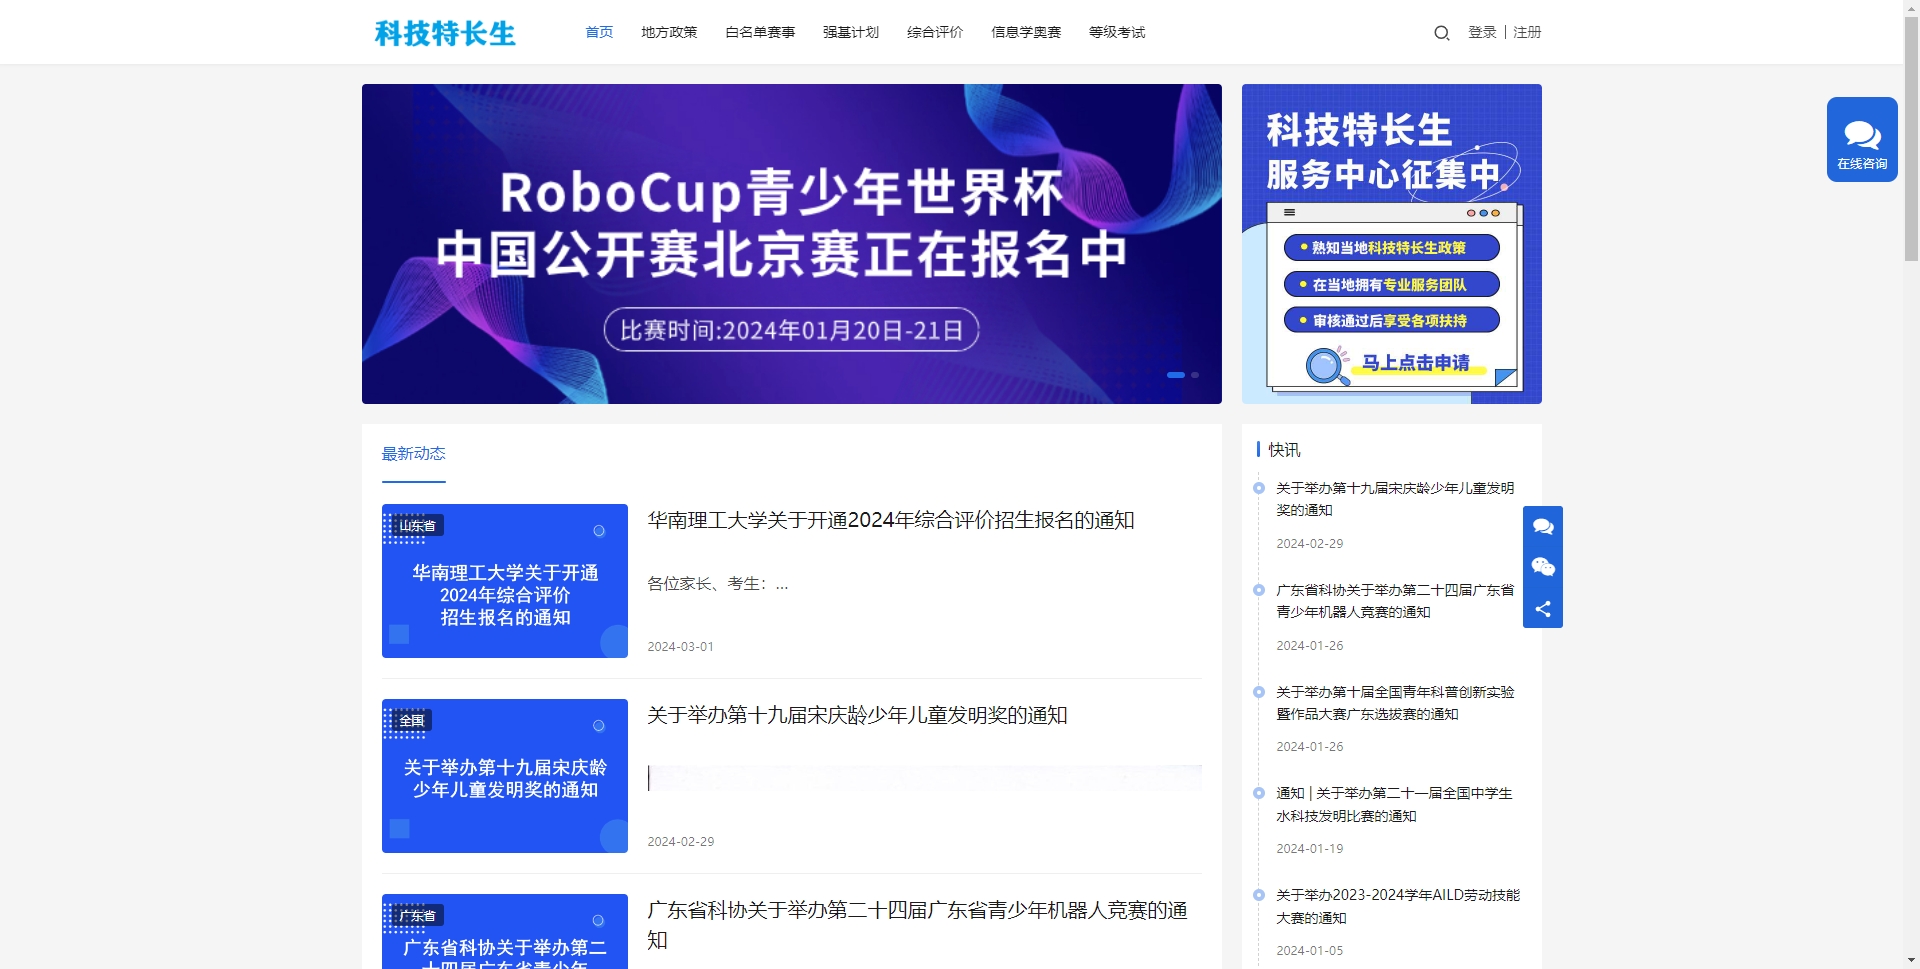
Task: Click the share icon in floating sidebar
Action: [1542, 609]
